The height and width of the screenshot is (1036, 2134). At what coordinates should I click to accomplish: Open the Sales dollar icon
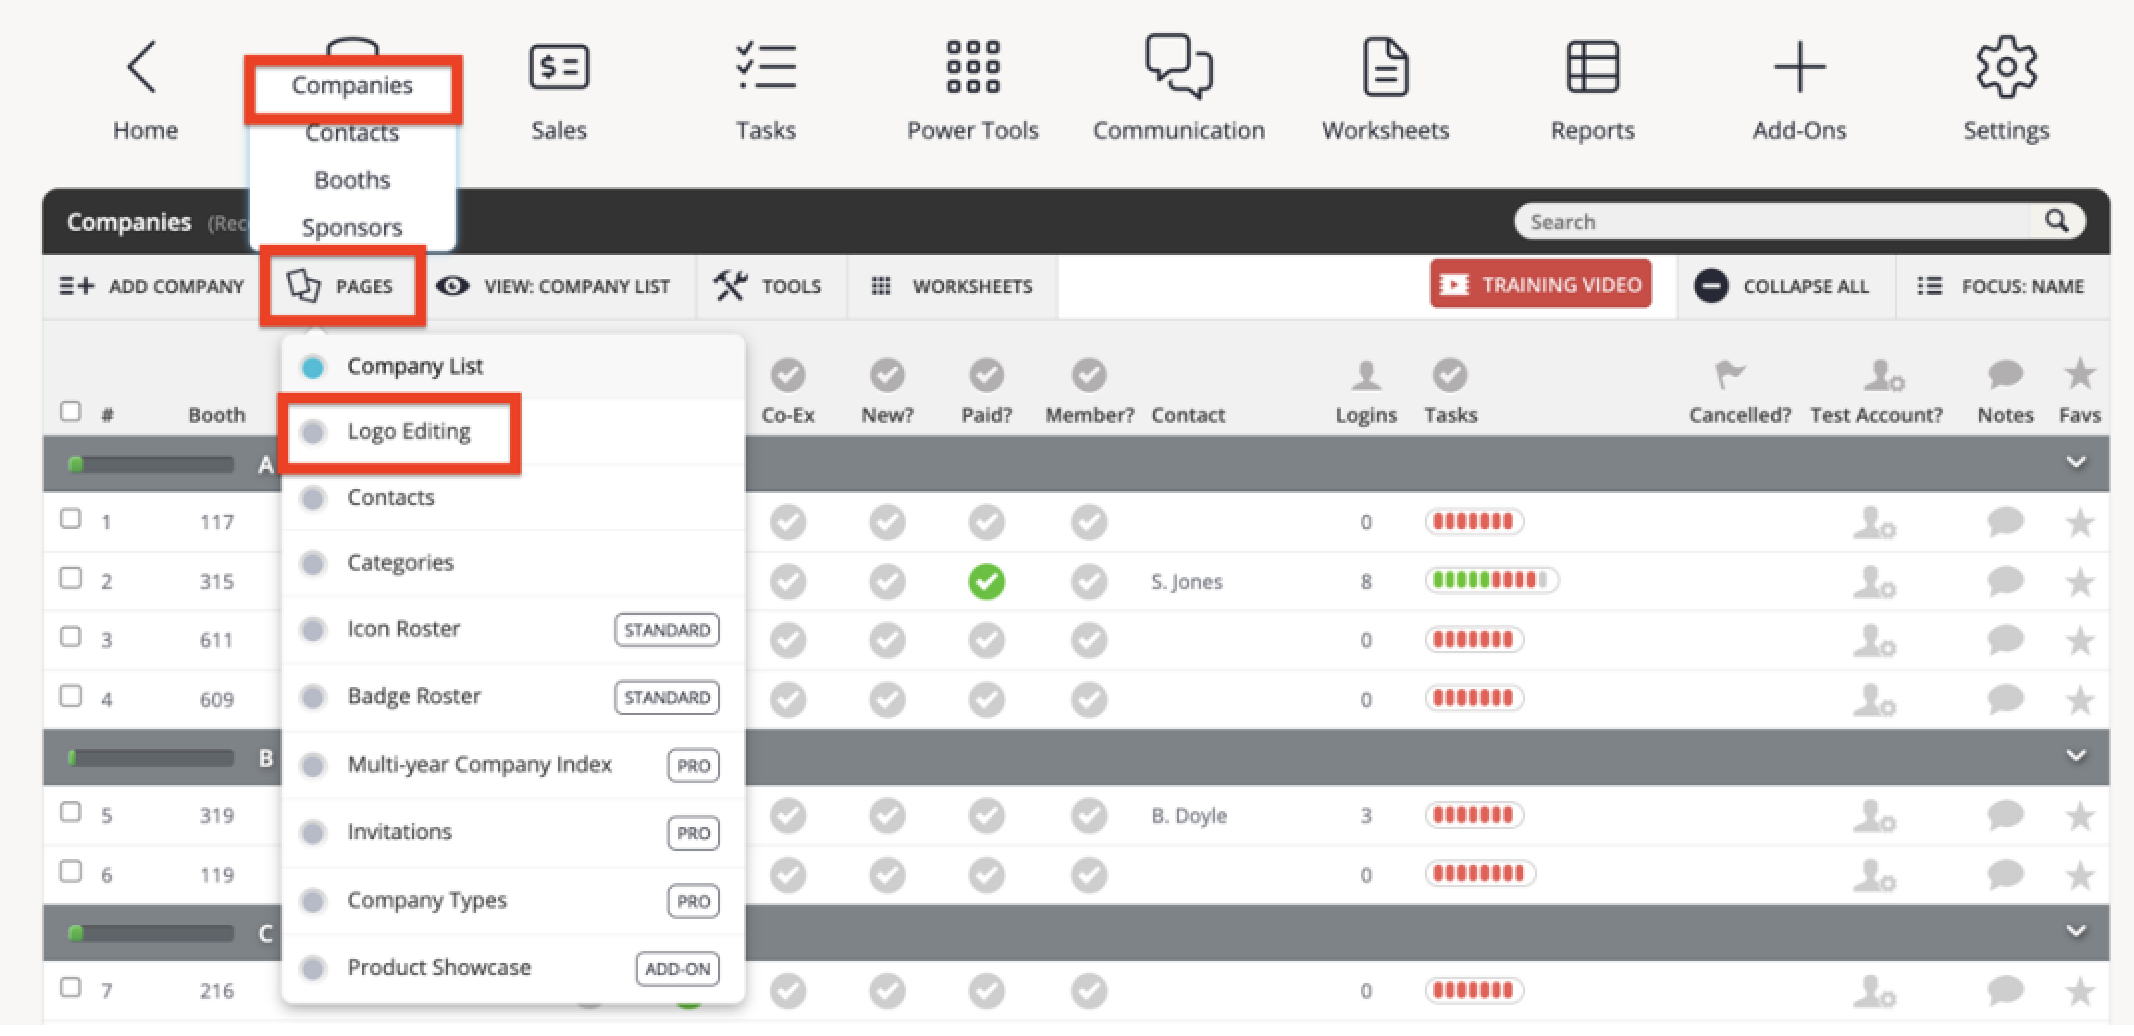[x=559, y=67]
